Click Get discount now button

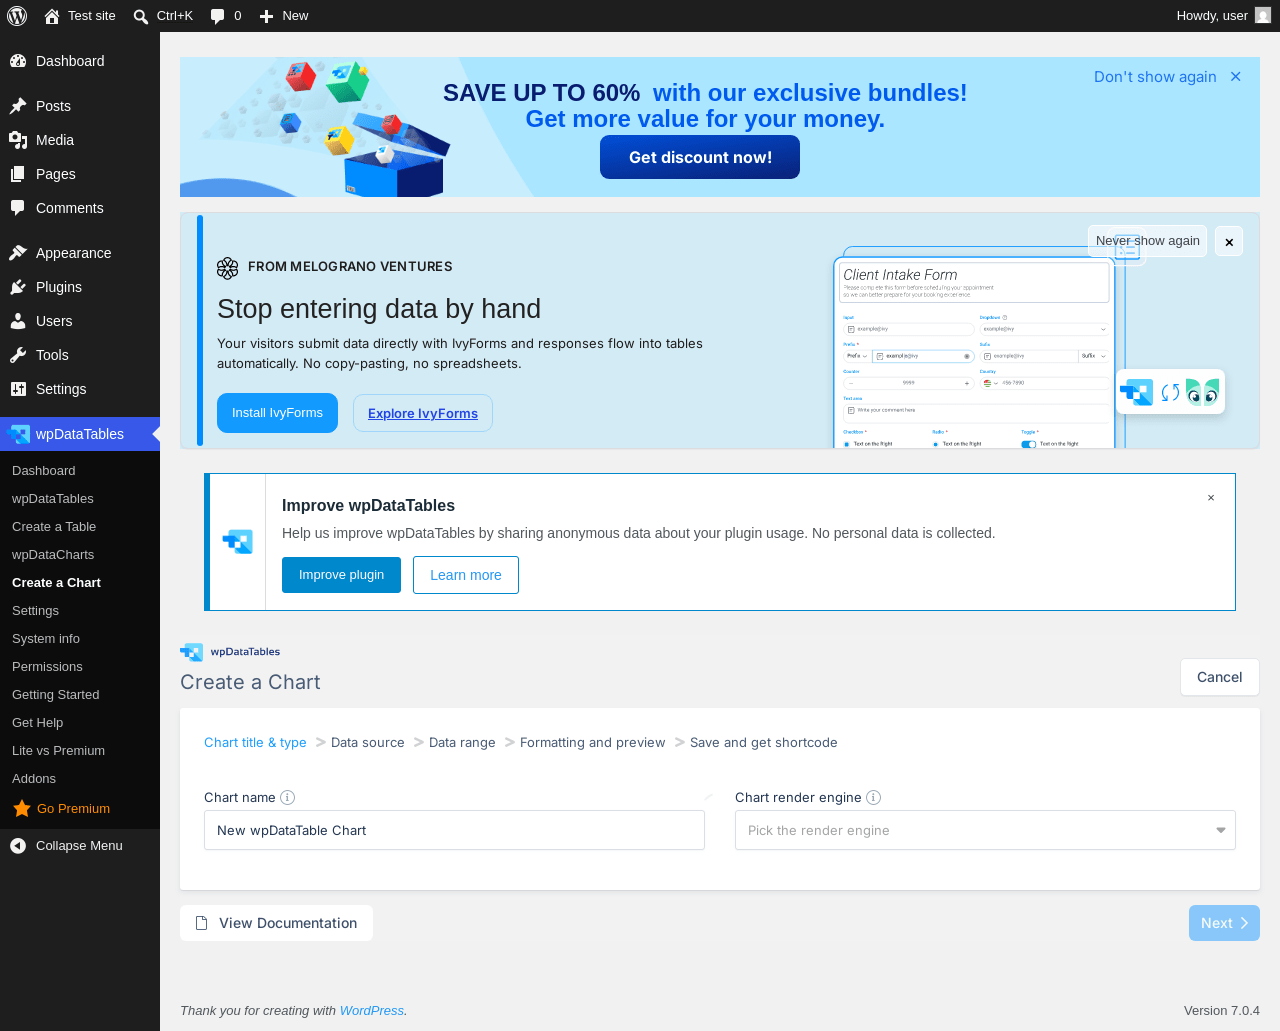pos(700,157)
